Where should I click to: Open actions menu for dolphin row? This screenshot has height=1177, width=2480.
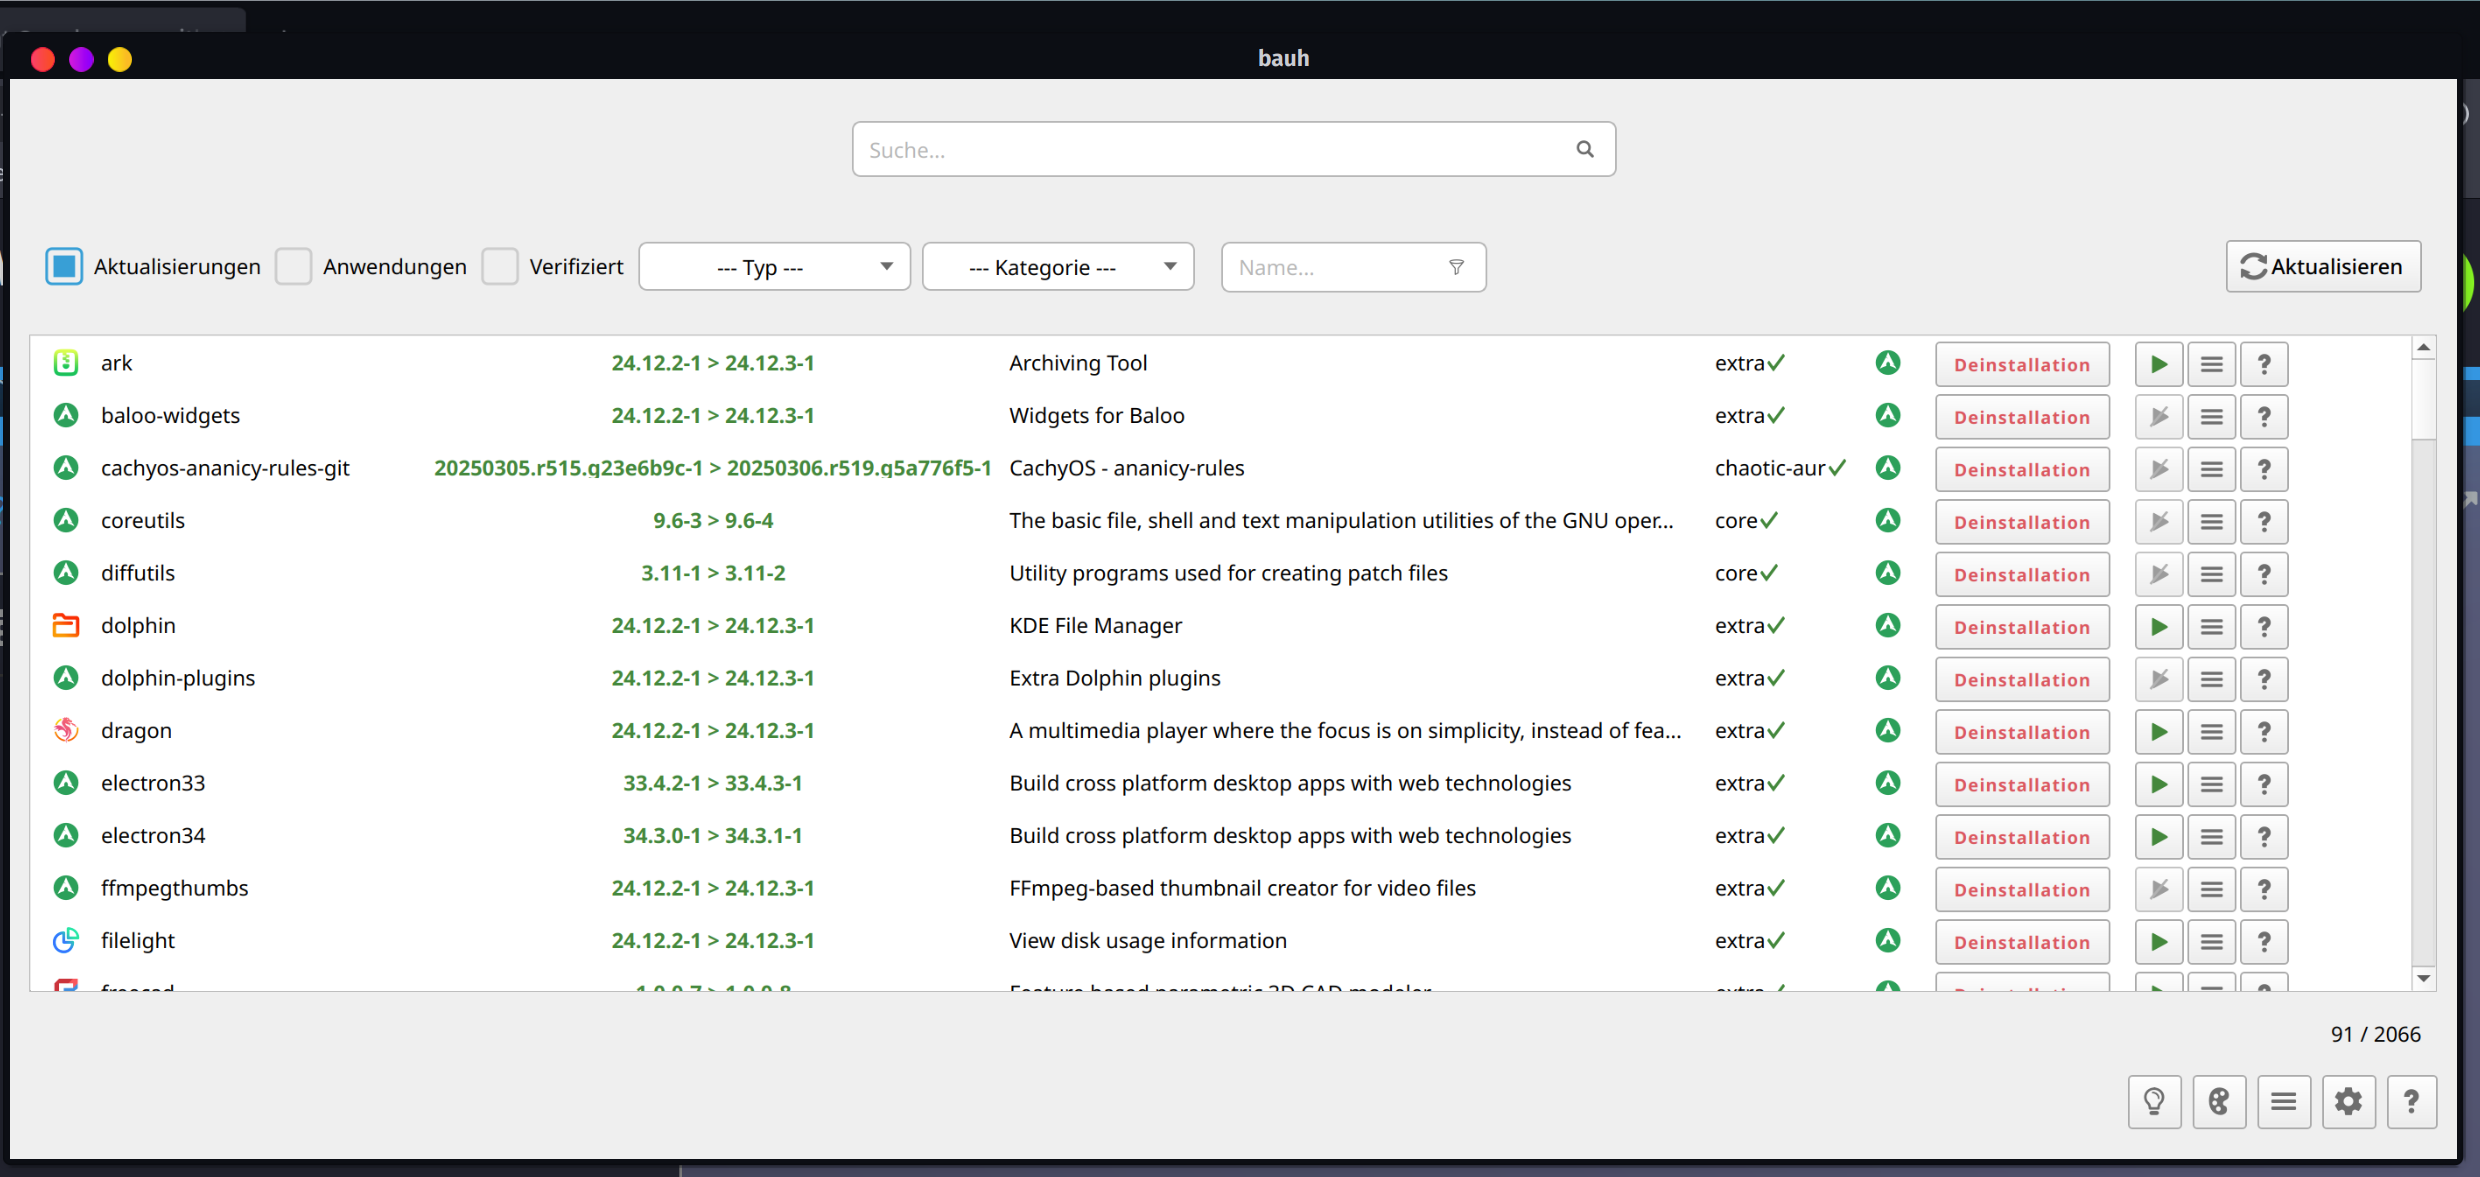[x=2212, y=627]
